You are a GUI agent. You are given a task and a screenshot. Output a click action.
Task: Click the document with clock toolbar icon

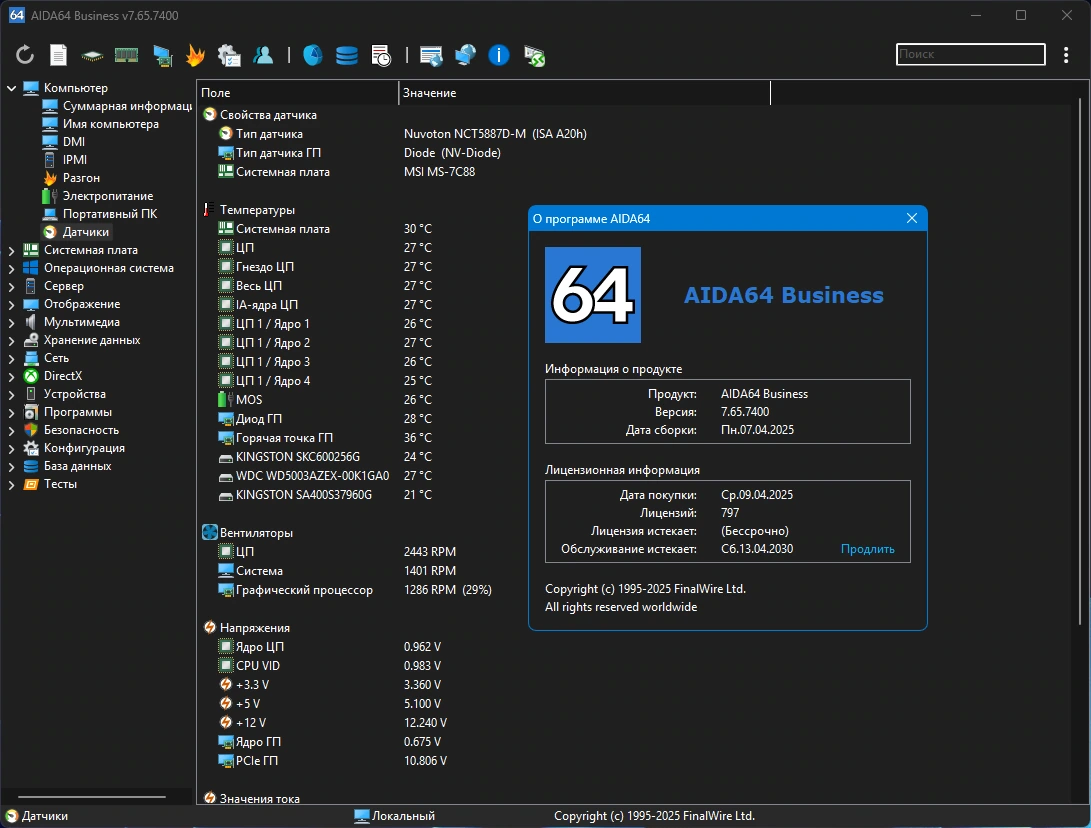[381, 56]
